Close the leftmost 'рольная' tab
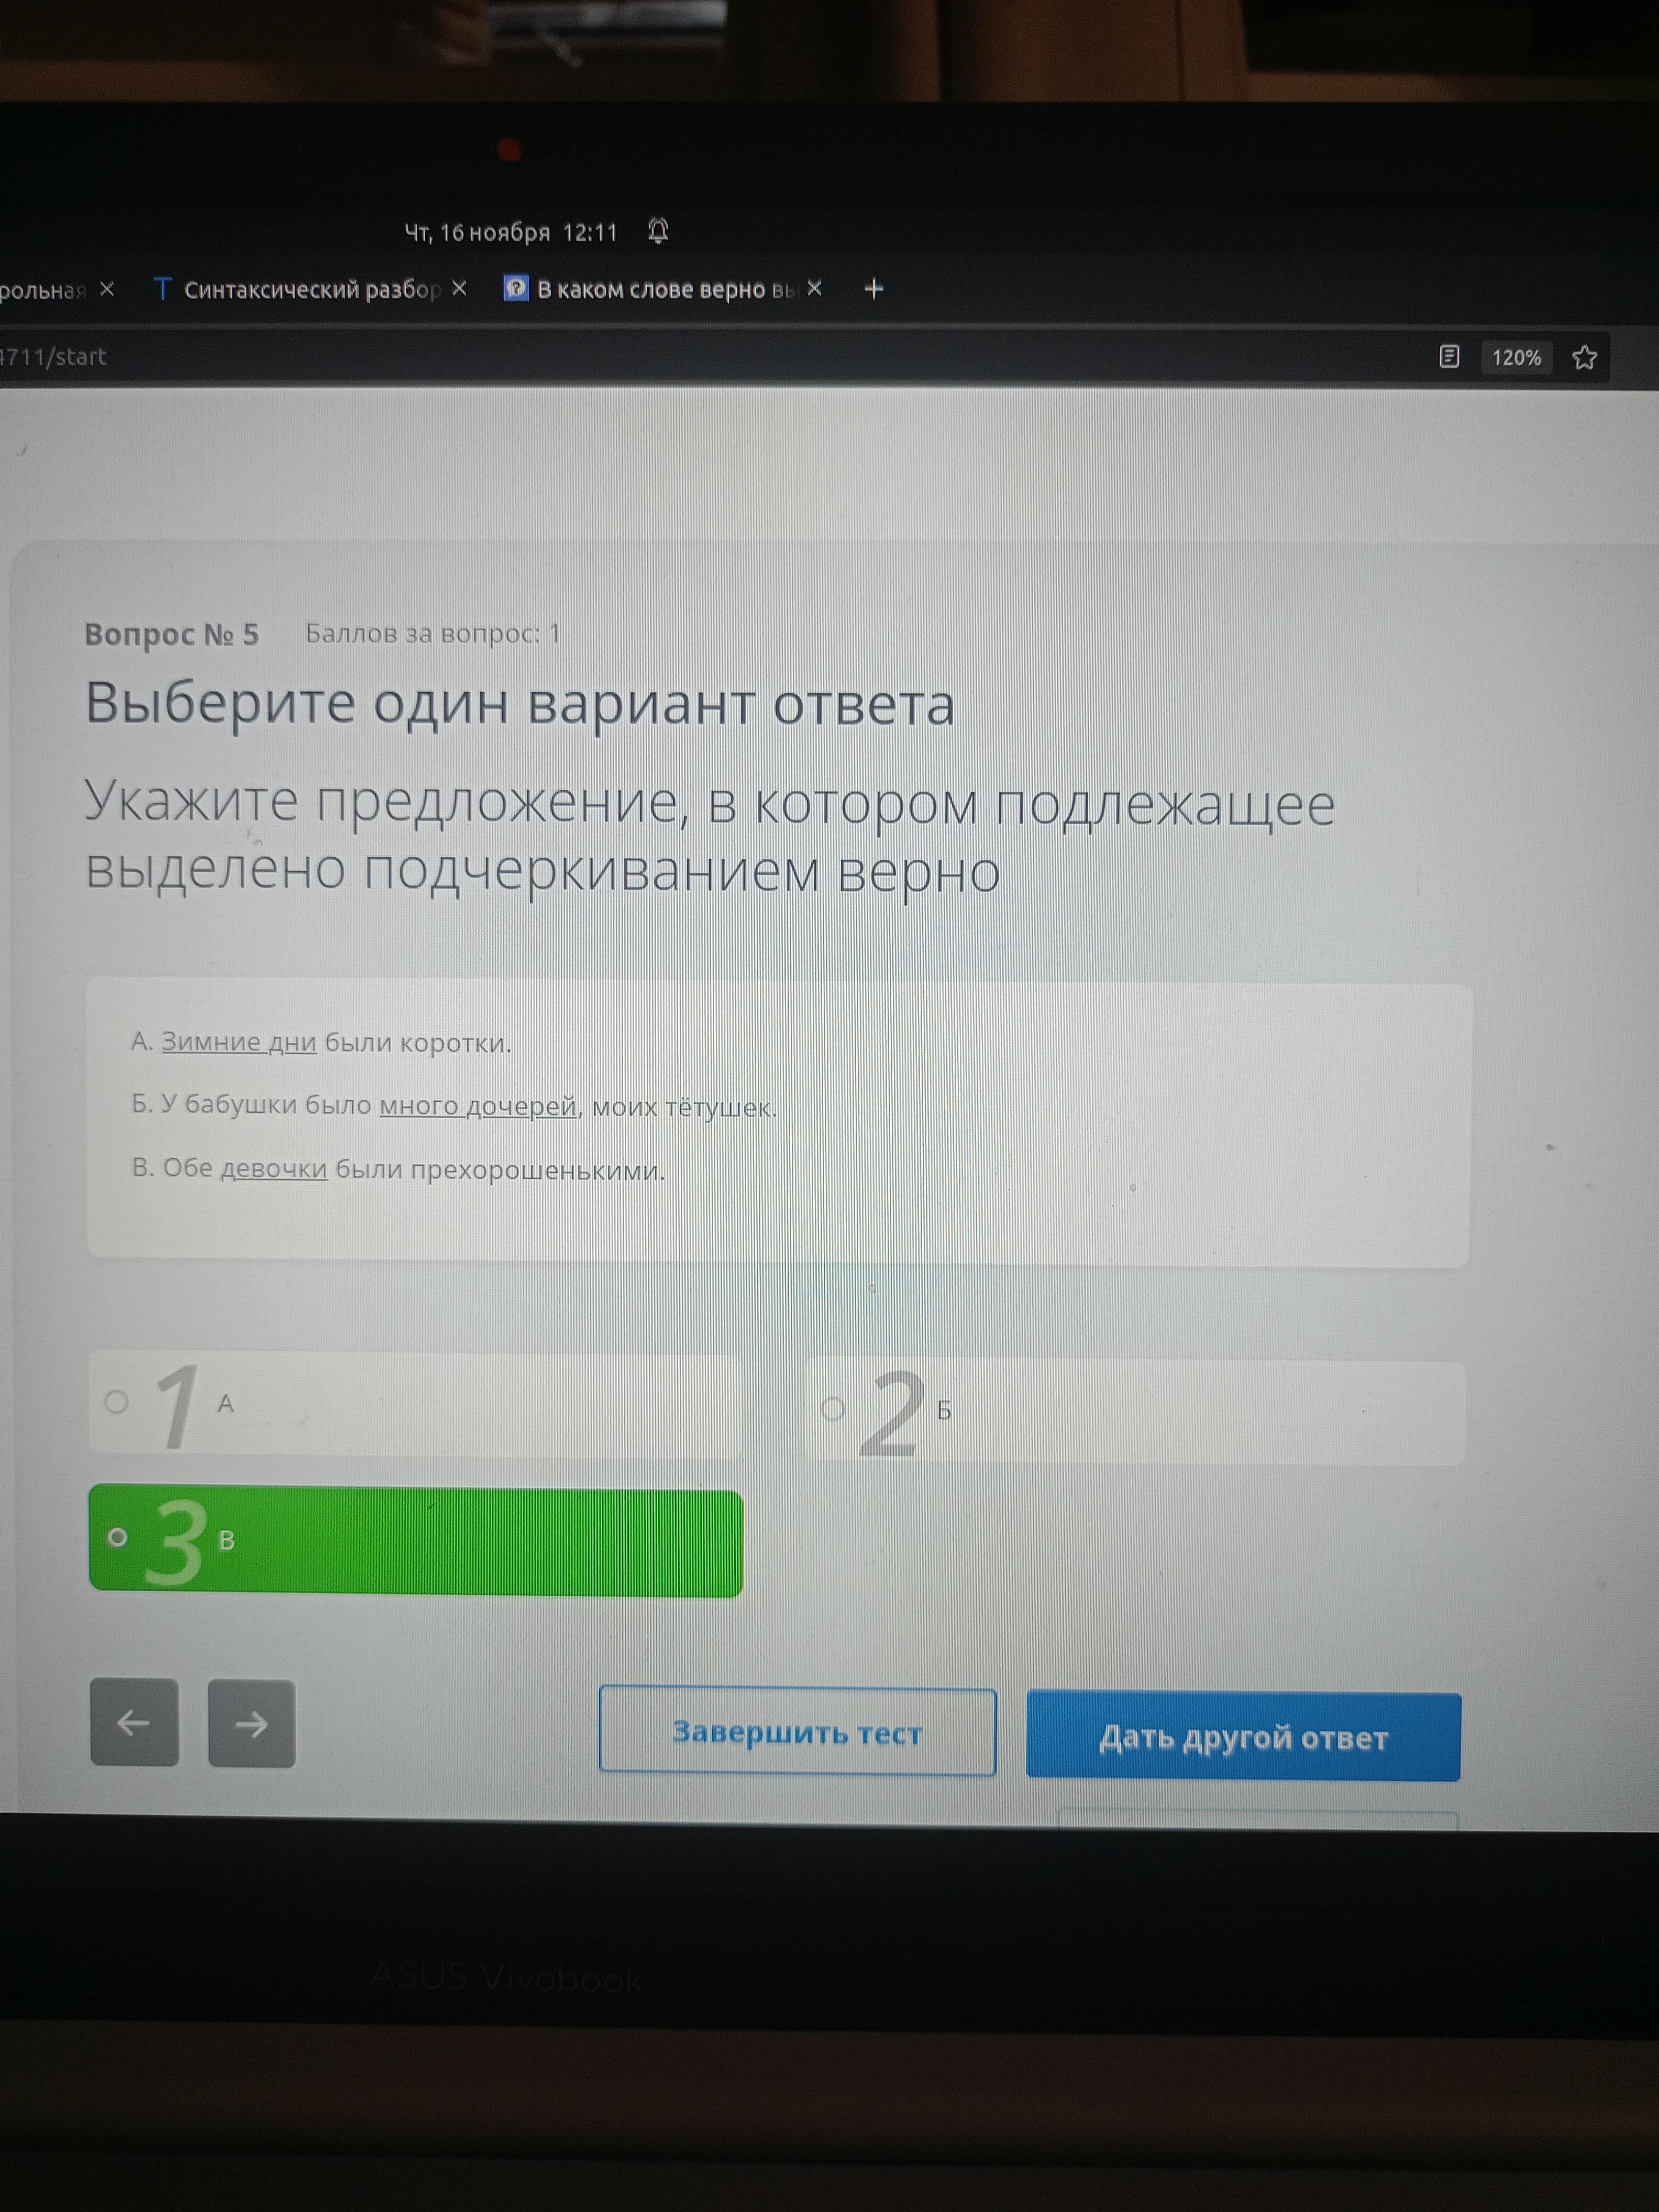This screenshot has height=2212, width=1659. (x=107, y=289)
